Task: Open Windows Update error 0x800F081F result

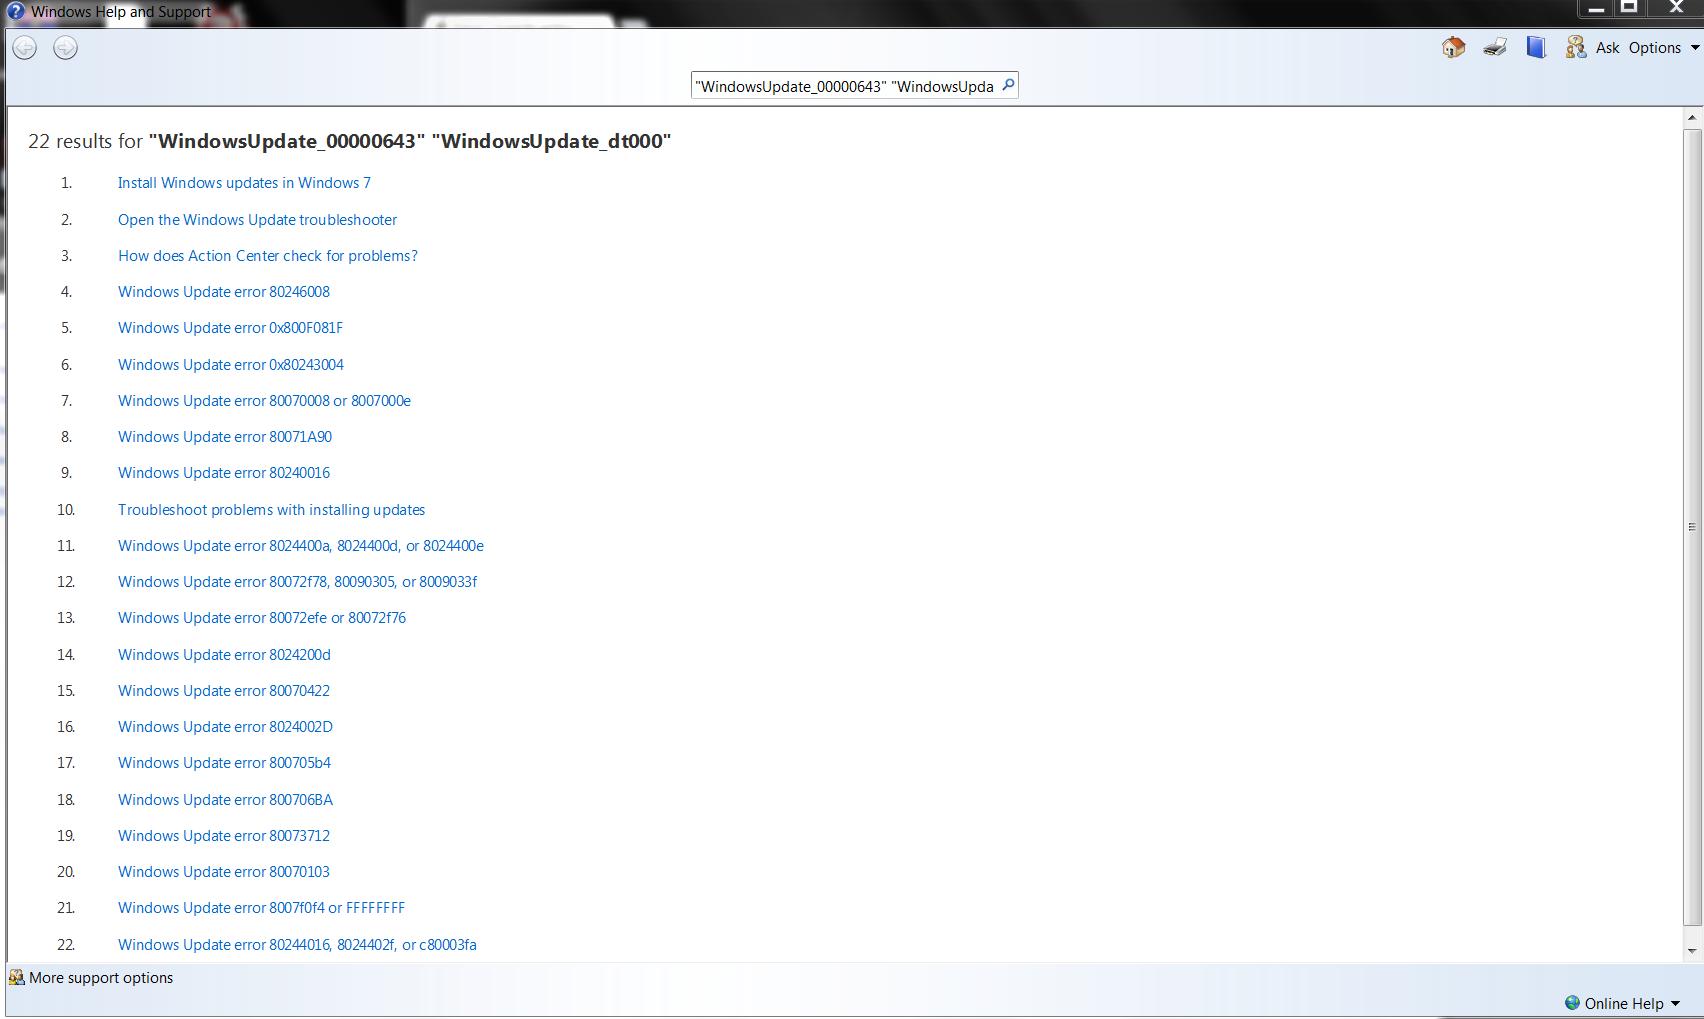Action: coord(230,328)
